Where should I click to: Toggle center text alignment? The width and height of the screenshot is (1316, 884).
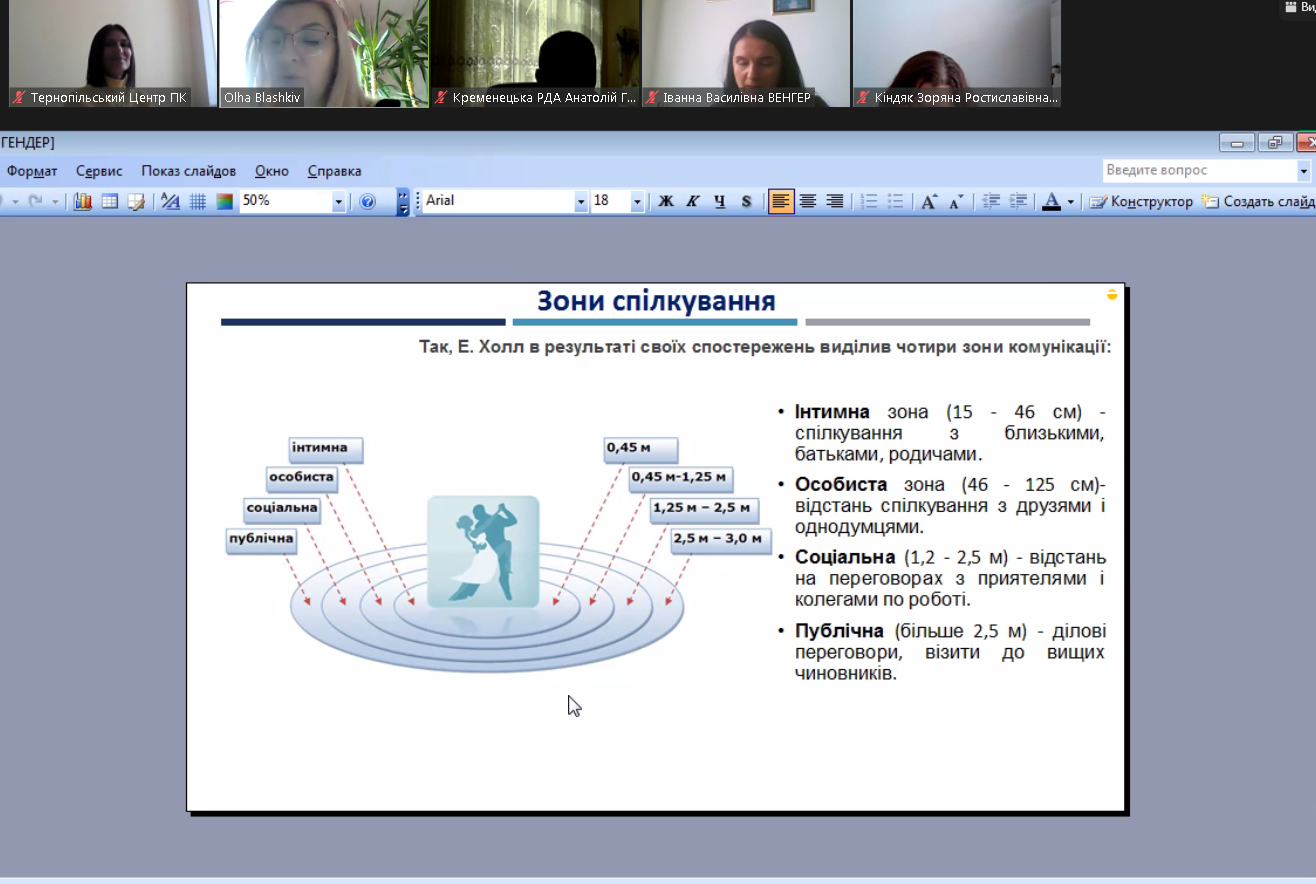pos(808,201)
